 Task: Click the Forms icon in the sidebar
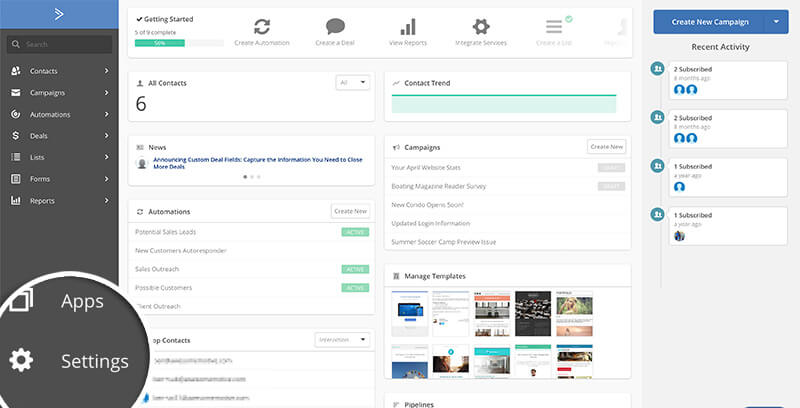pyautogui.click(x=16, y=178)
